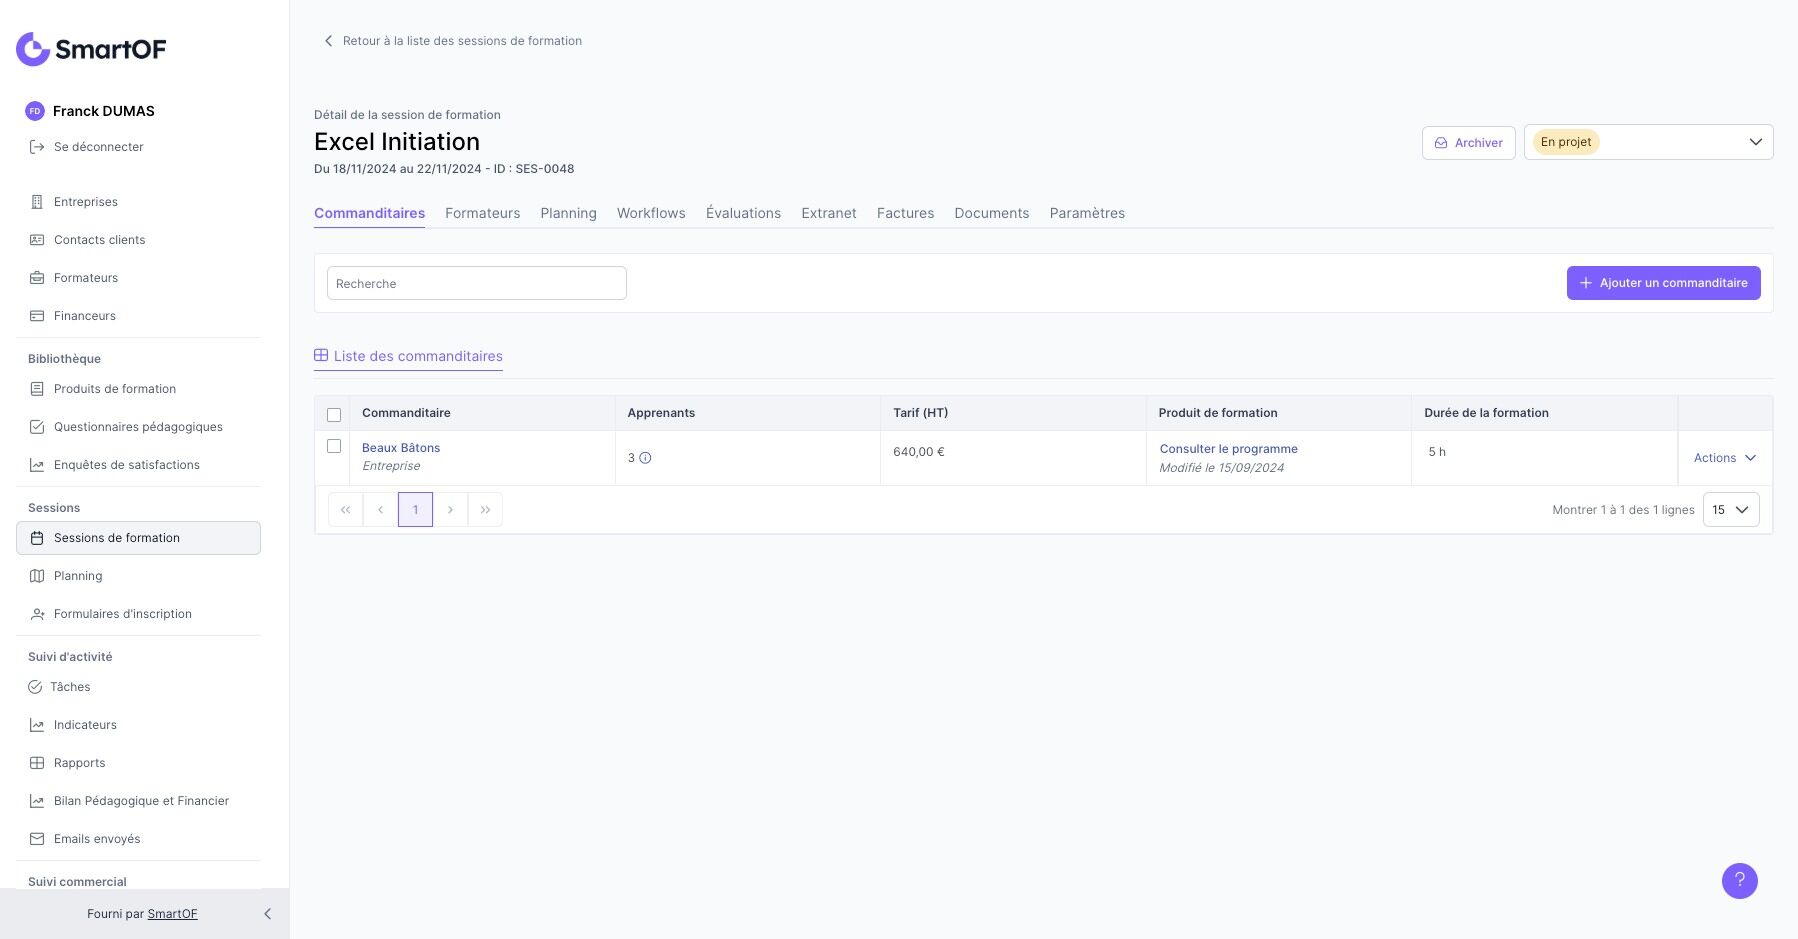Click the SmartOF logo icon
This screenshot has height=939, width=1798.
(33, 49)
